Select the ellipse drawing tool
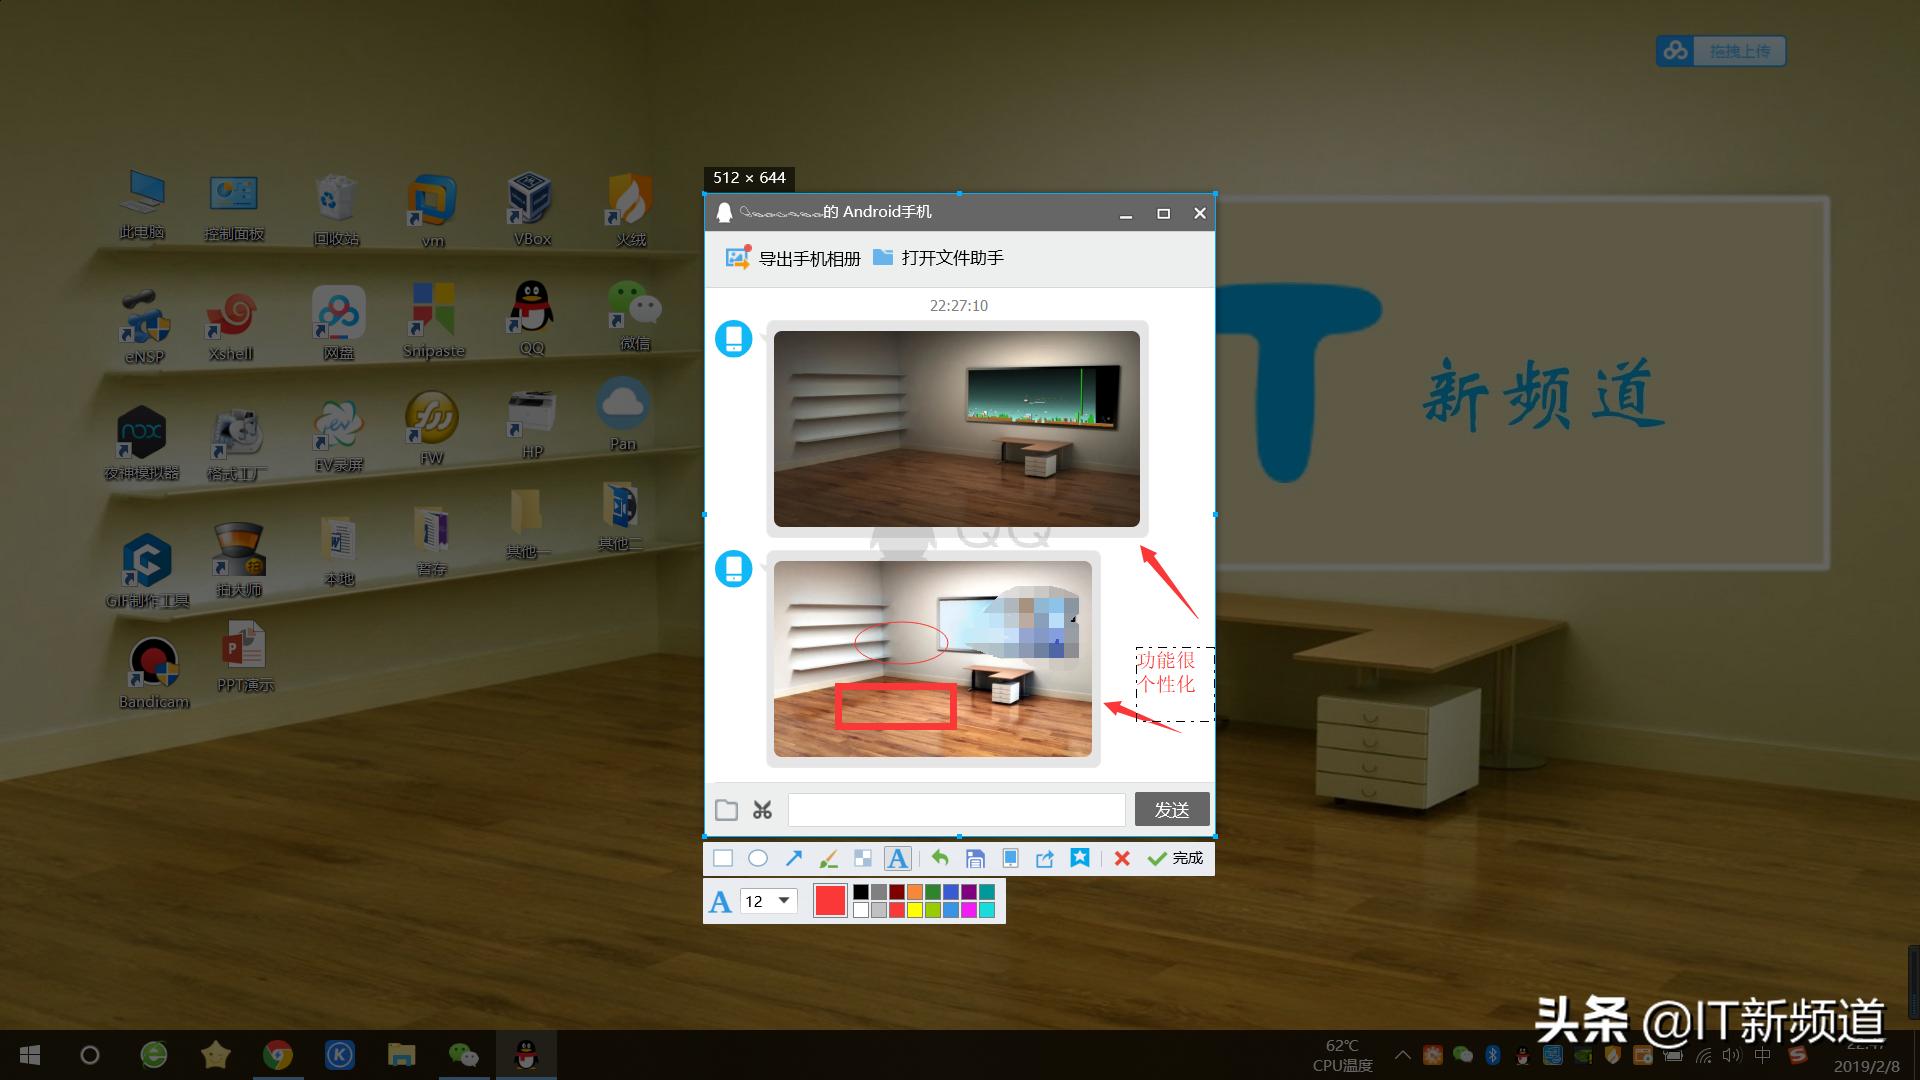The width and height of the screenshot is (1920, 1080). coord(758,858)
